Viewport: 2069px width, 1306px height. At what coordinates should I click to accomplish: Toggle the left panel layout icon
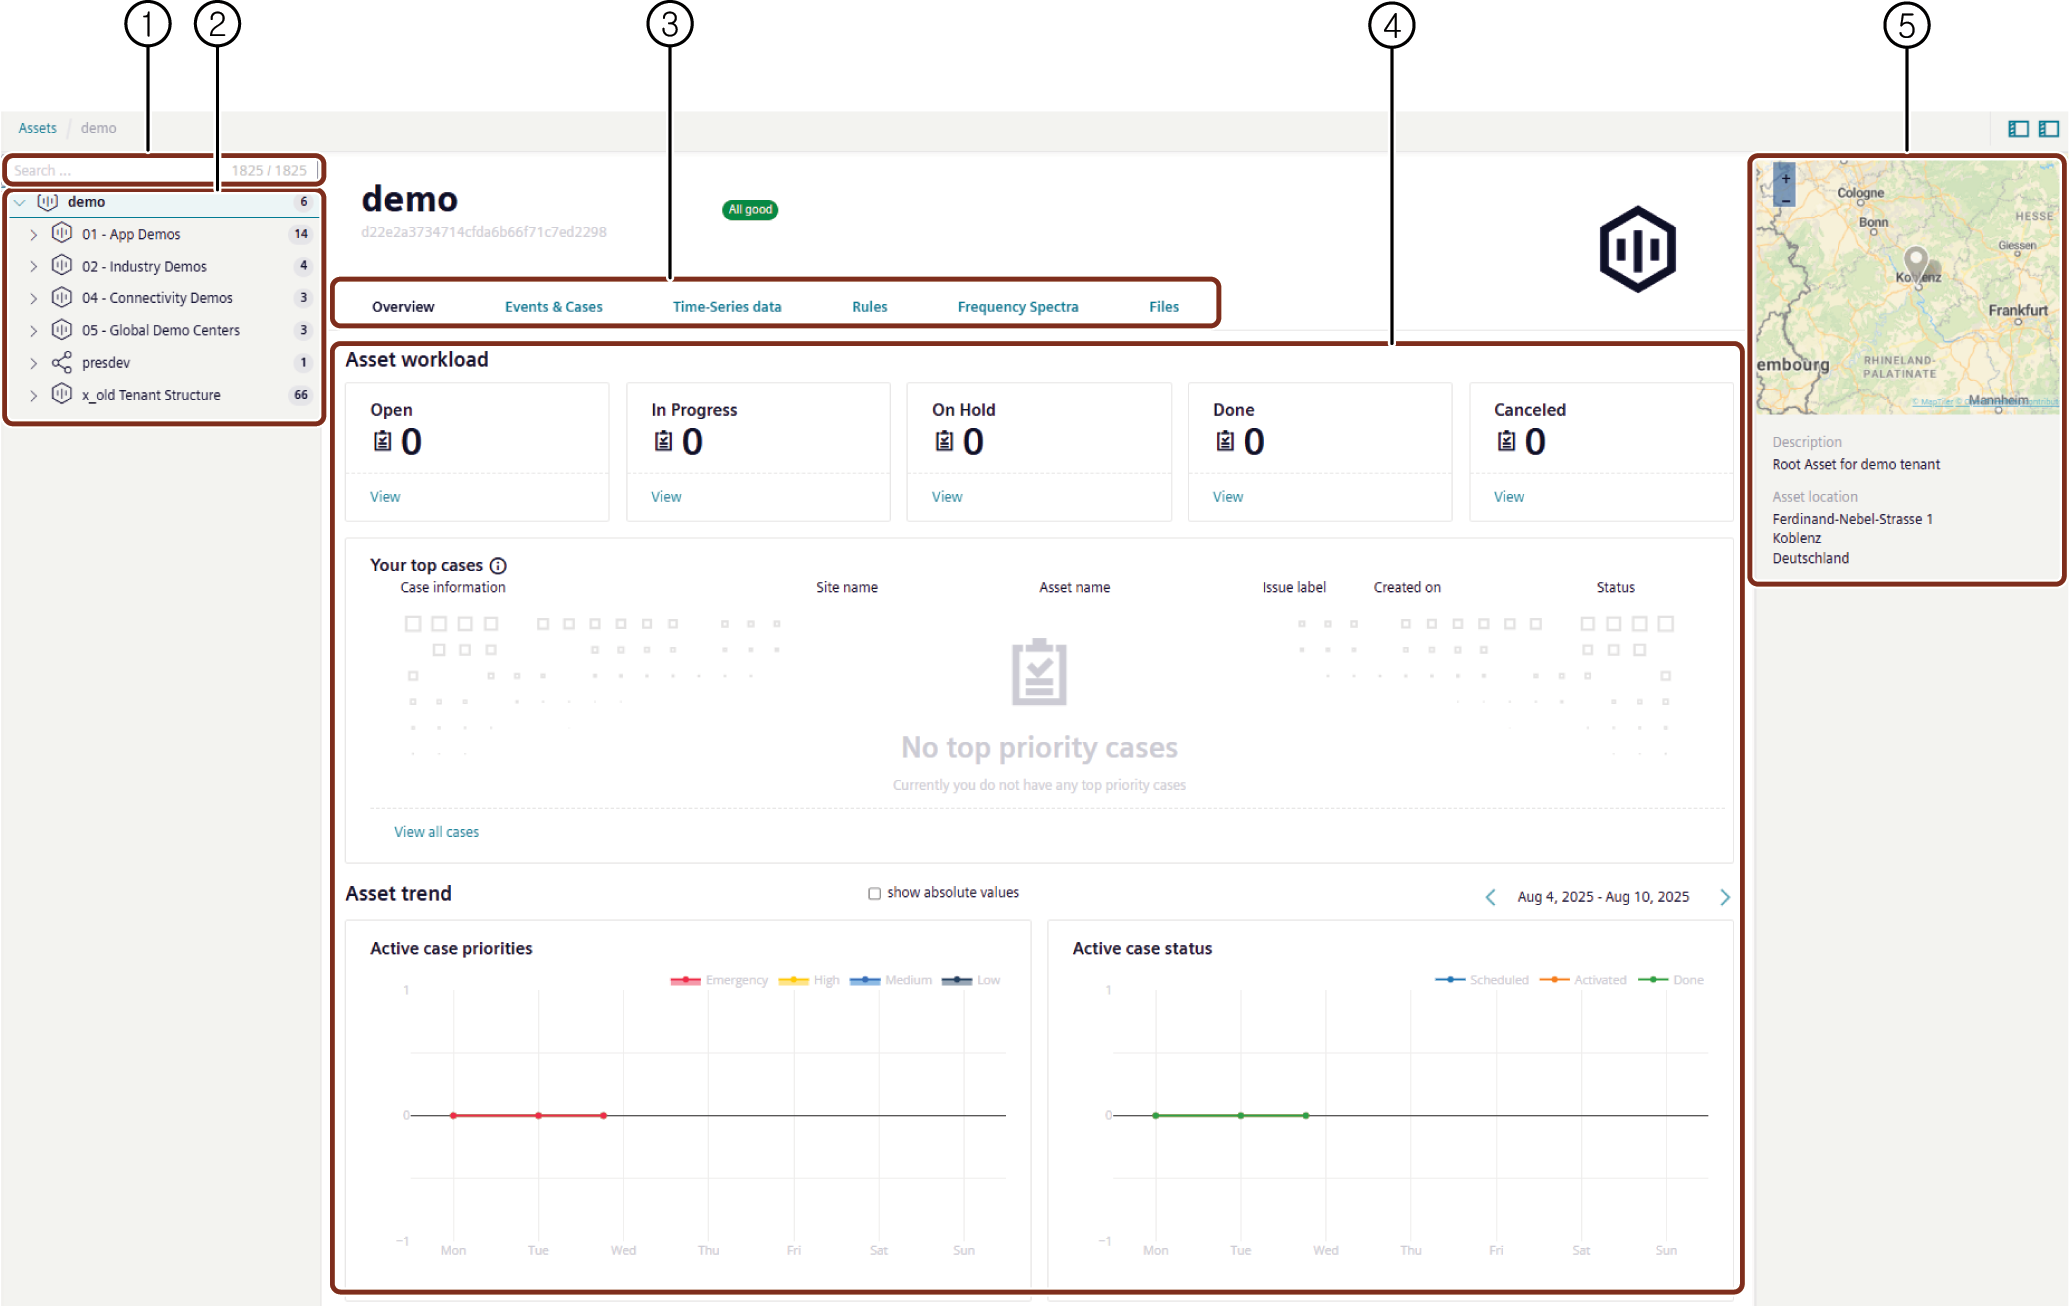[2018, 128]
